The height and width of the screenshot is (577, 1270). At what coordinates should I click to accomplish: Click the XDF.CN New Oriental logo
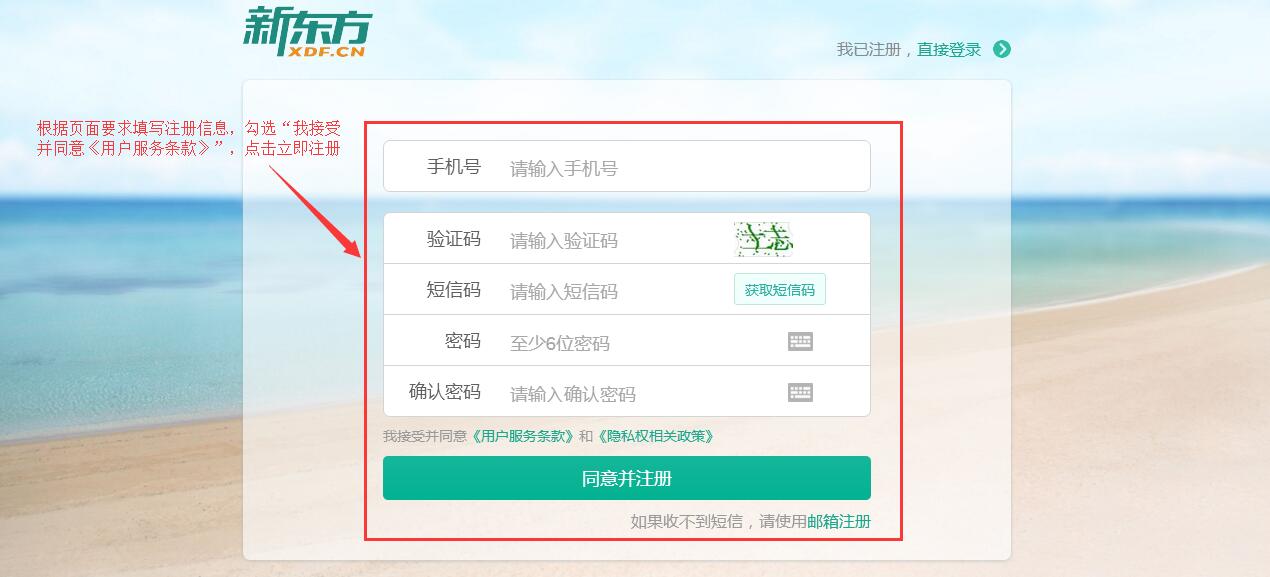point(306,32)
